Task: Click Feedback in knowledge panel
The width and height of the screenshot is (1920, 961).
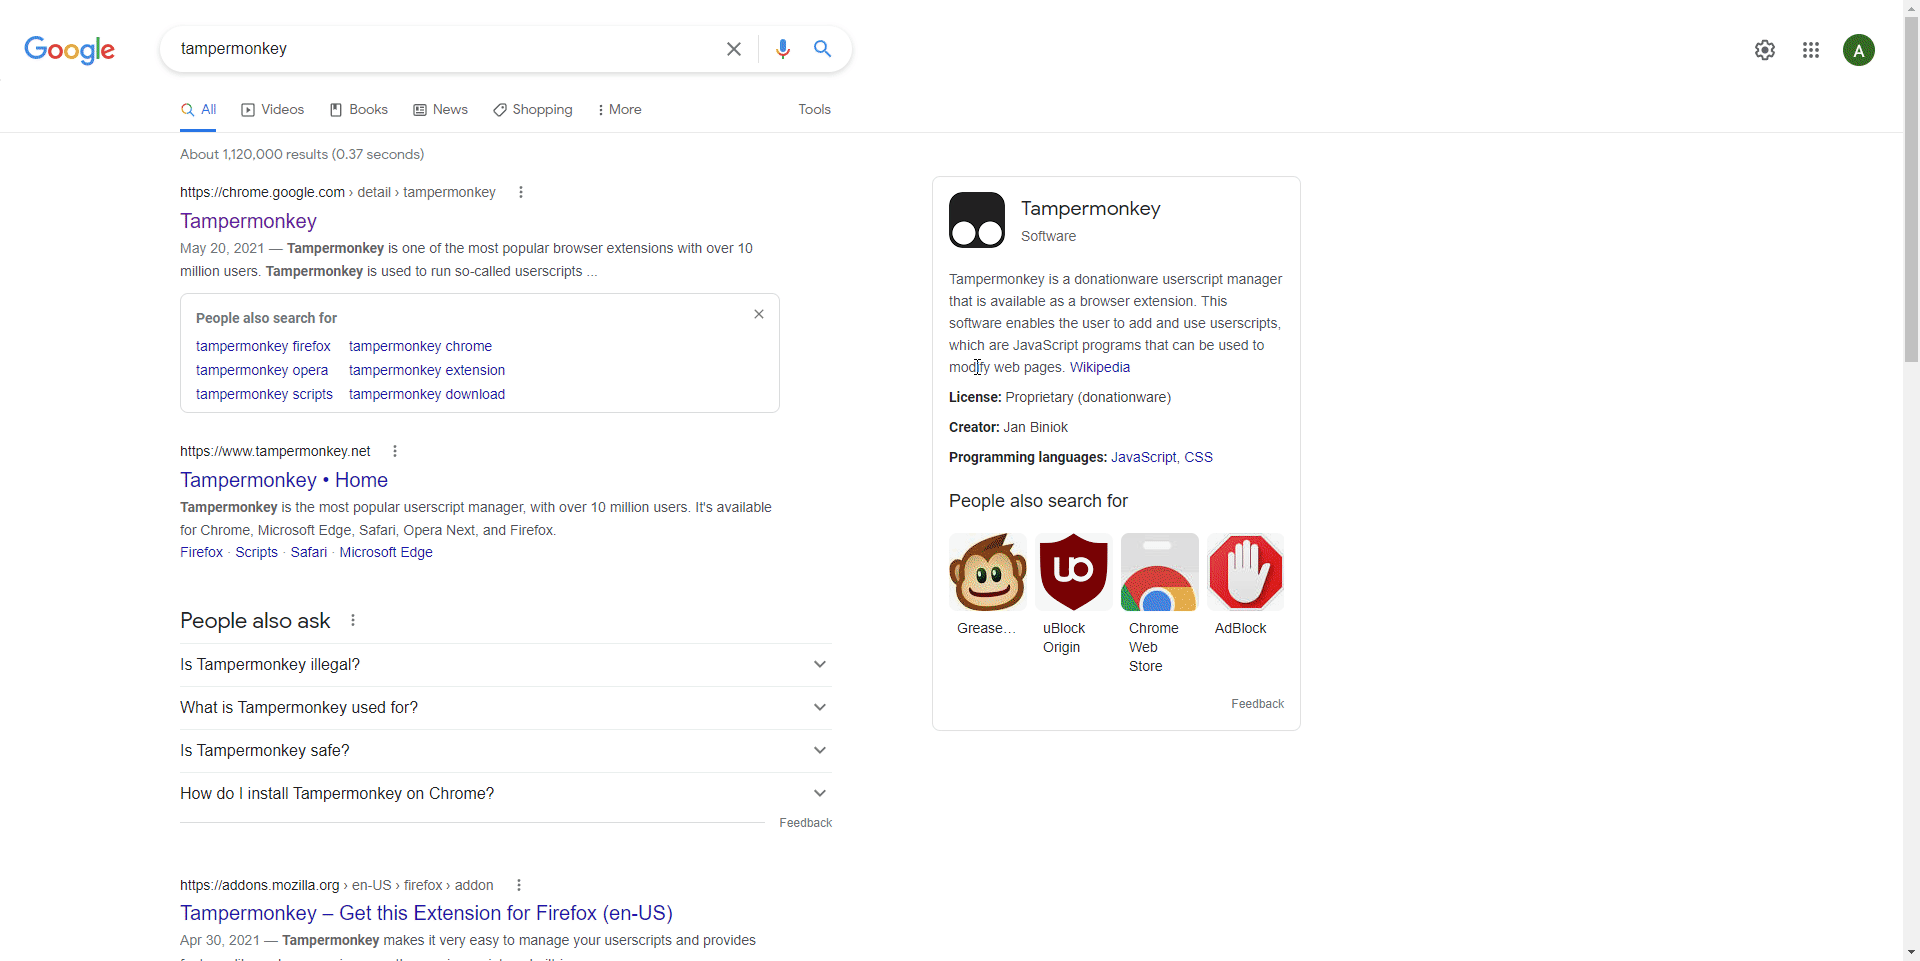Action: pos(1257,704)
